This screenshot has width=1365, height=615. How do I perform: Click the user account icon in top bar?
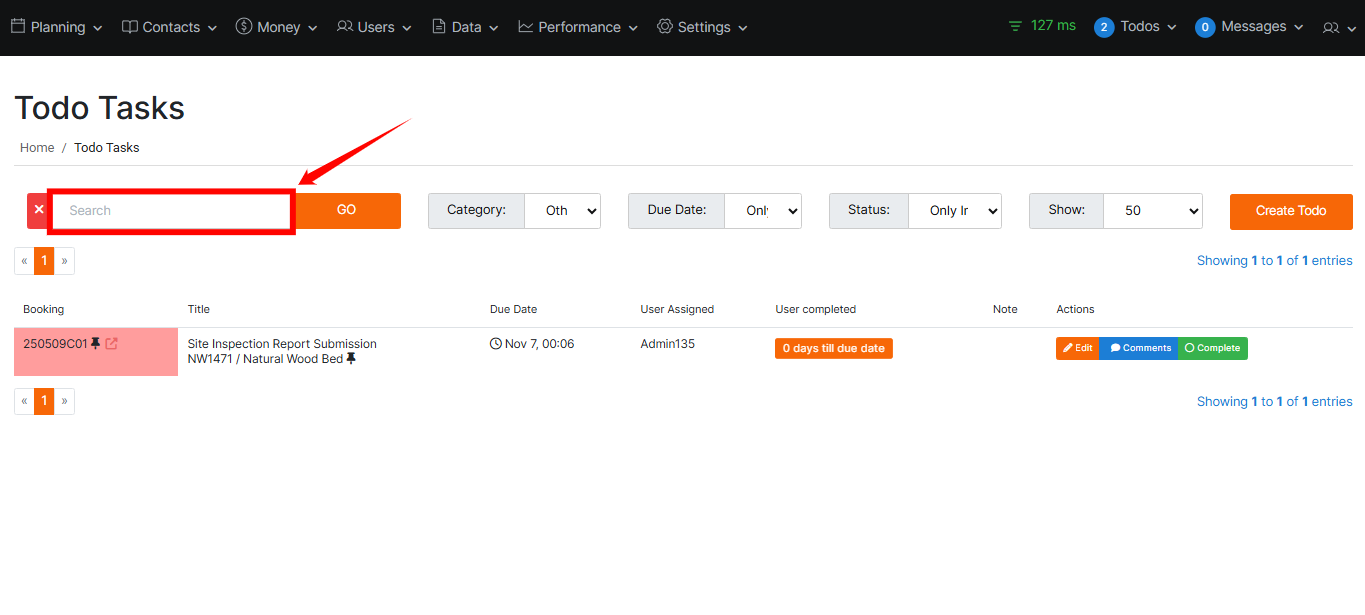[x=1337, y=27]
